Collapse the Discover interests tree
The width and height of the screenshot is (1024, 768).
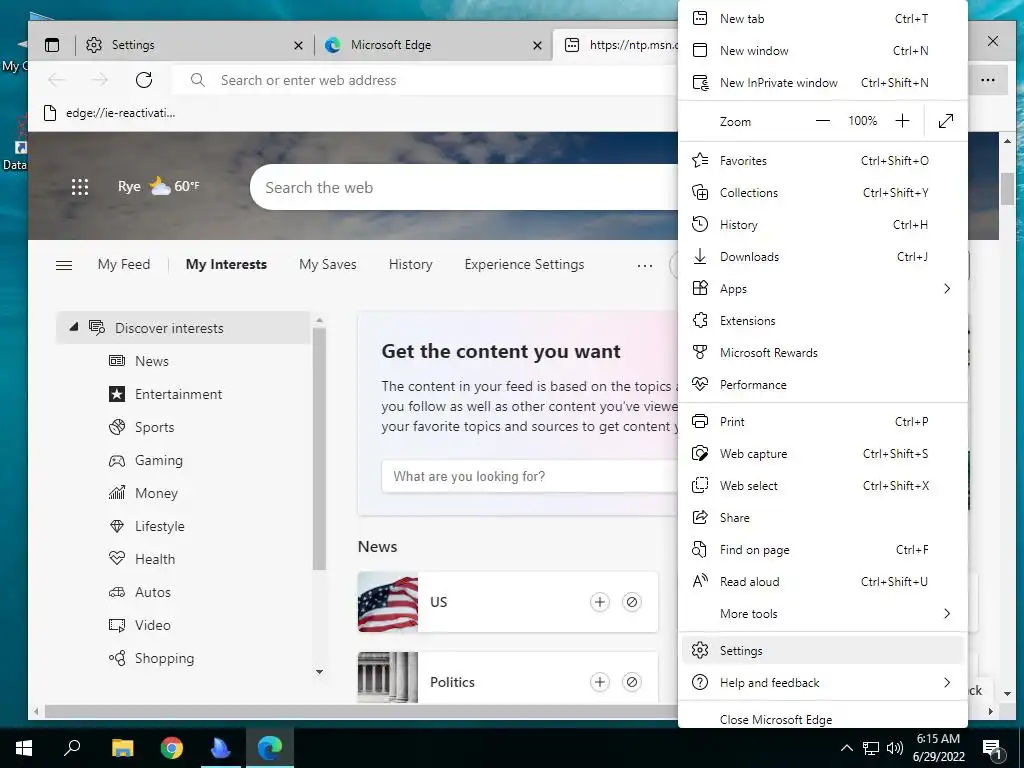point(74,327)
